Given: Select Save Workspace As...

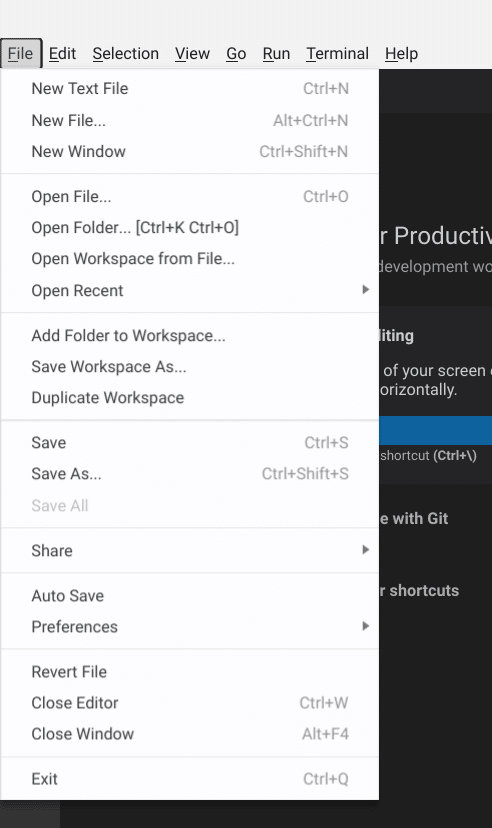Looking at the screenshot, I should tap(190, 366).
